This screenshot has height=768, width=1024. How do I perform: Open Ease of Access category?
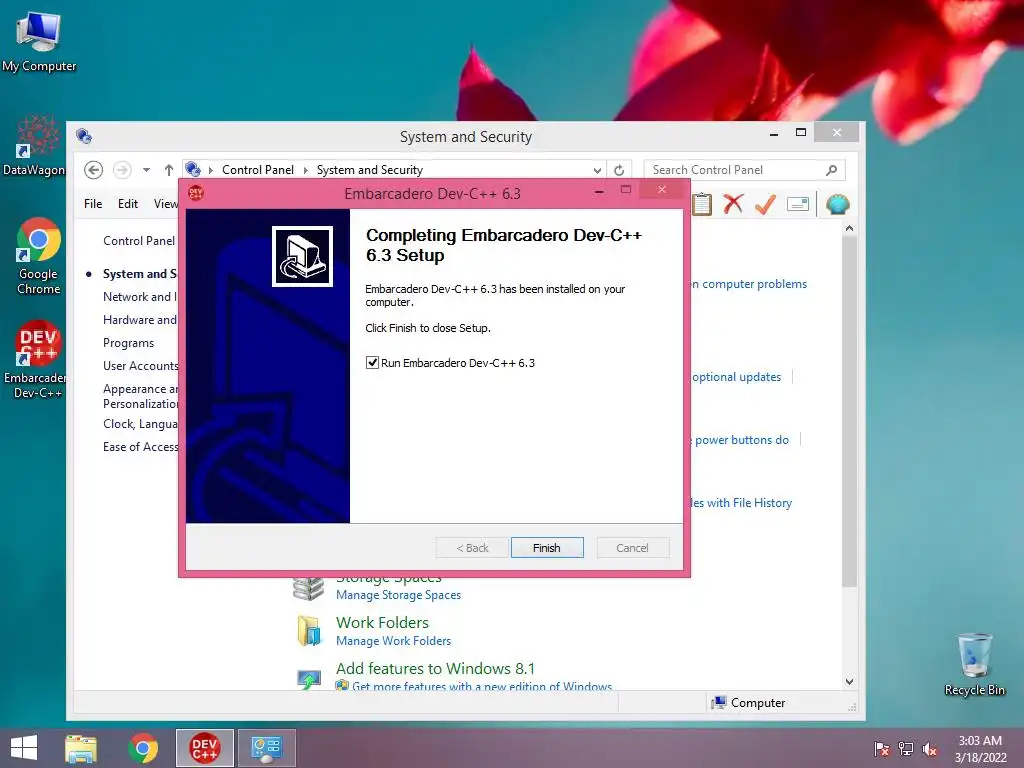[x=140, y=447]
